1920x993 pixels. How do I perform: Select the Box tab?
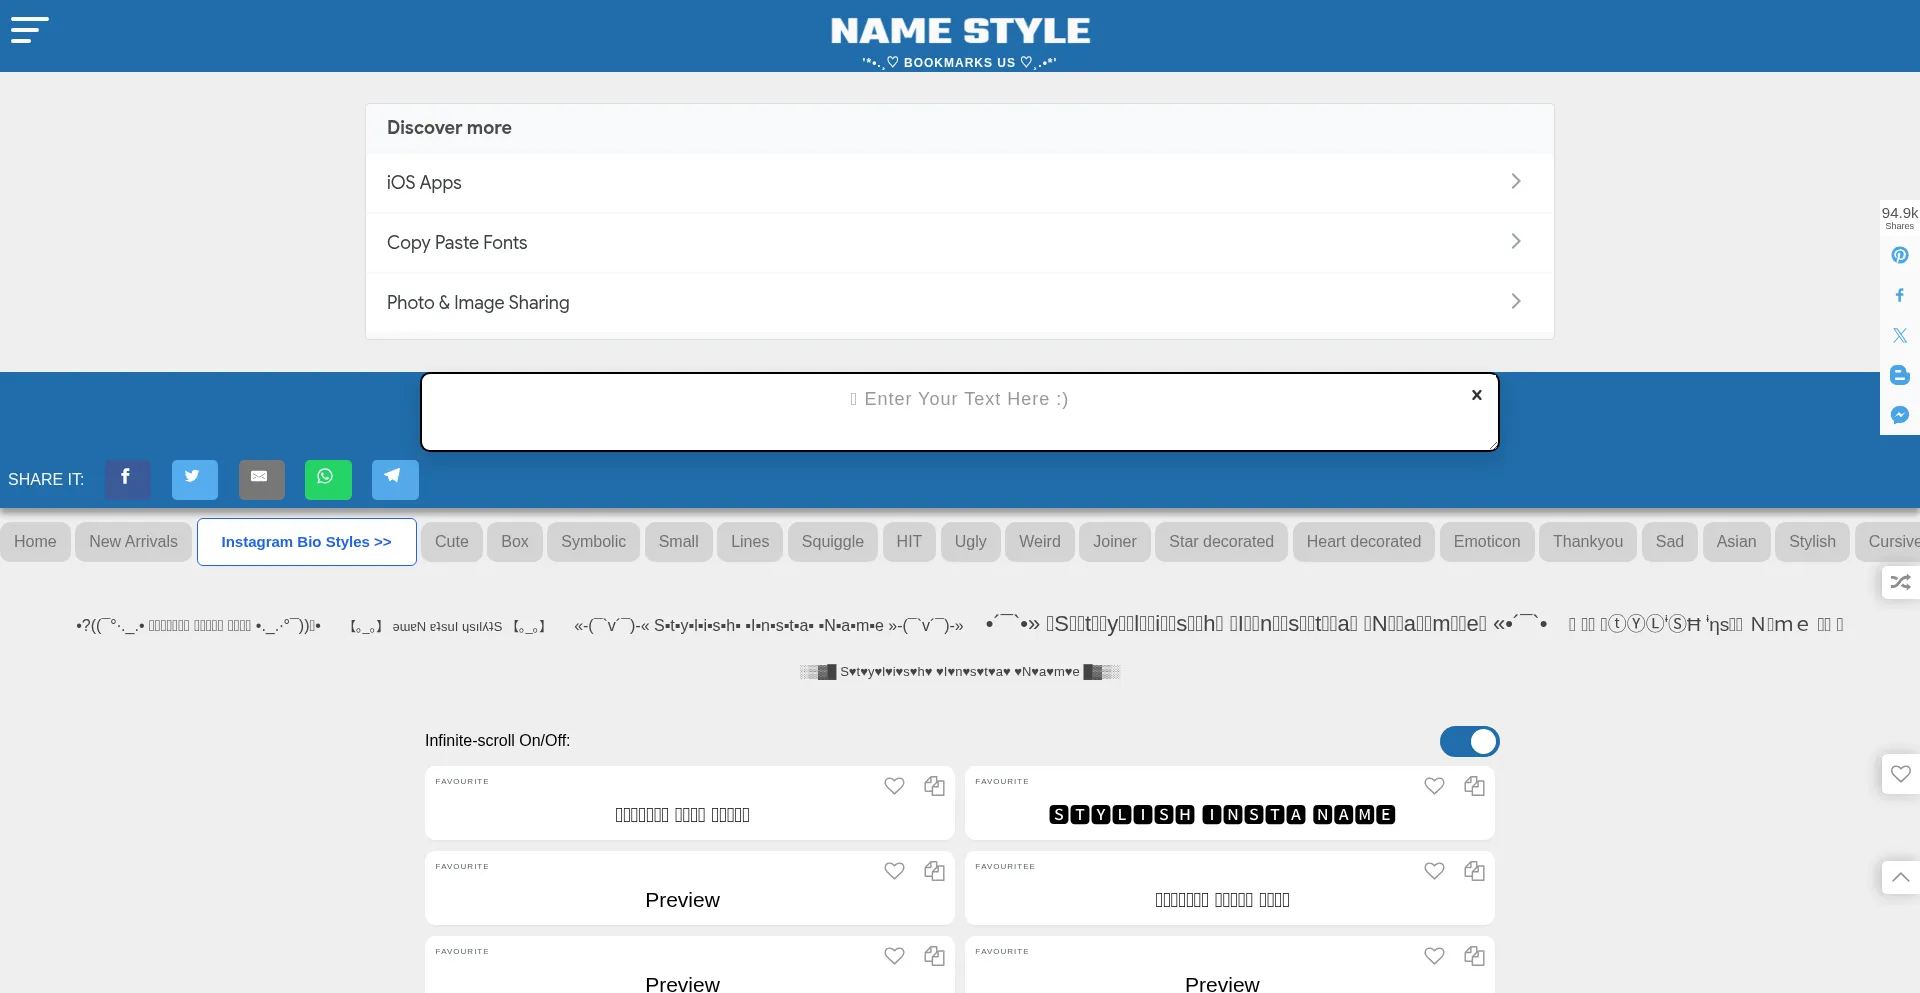click(515, 542)
